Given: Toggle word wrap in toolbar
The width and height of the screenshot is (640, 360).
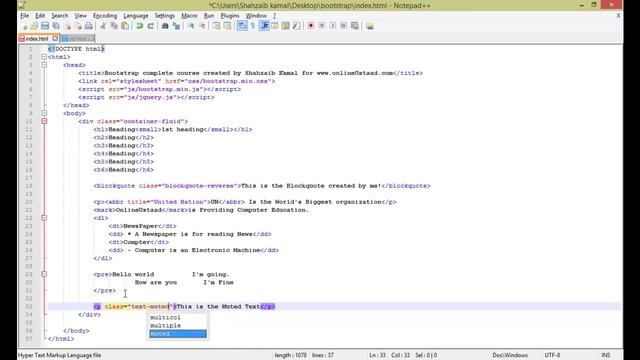Looking at the screenshot, I should 242,26.
